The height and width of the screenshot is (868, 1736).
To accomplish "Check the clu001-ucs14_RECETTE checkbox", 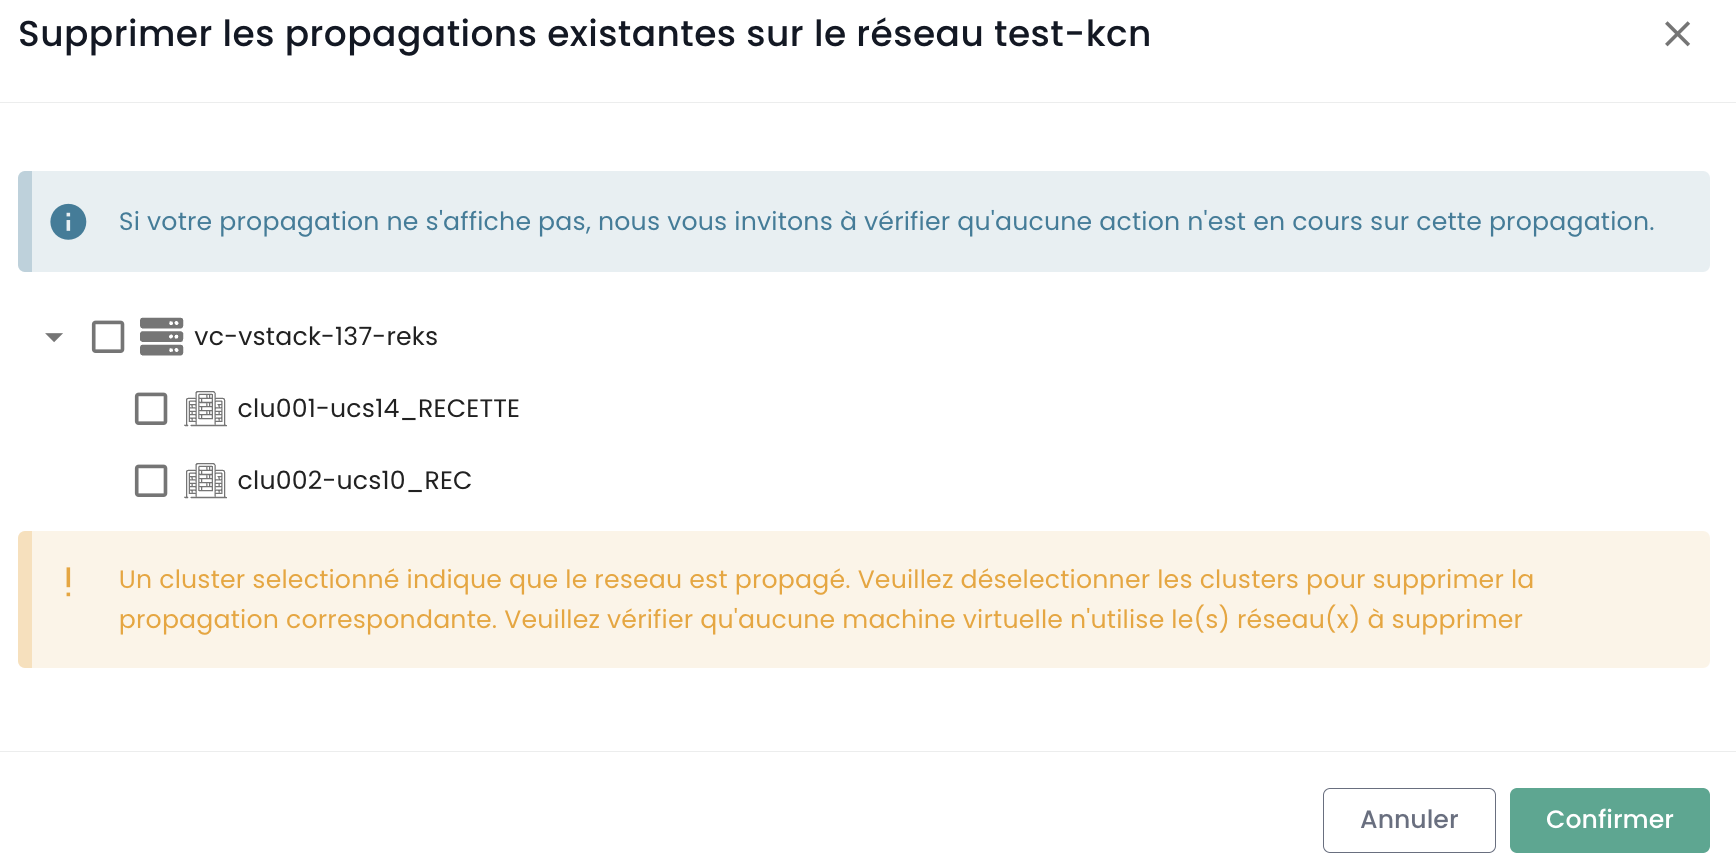I will (x=151, y=409).
